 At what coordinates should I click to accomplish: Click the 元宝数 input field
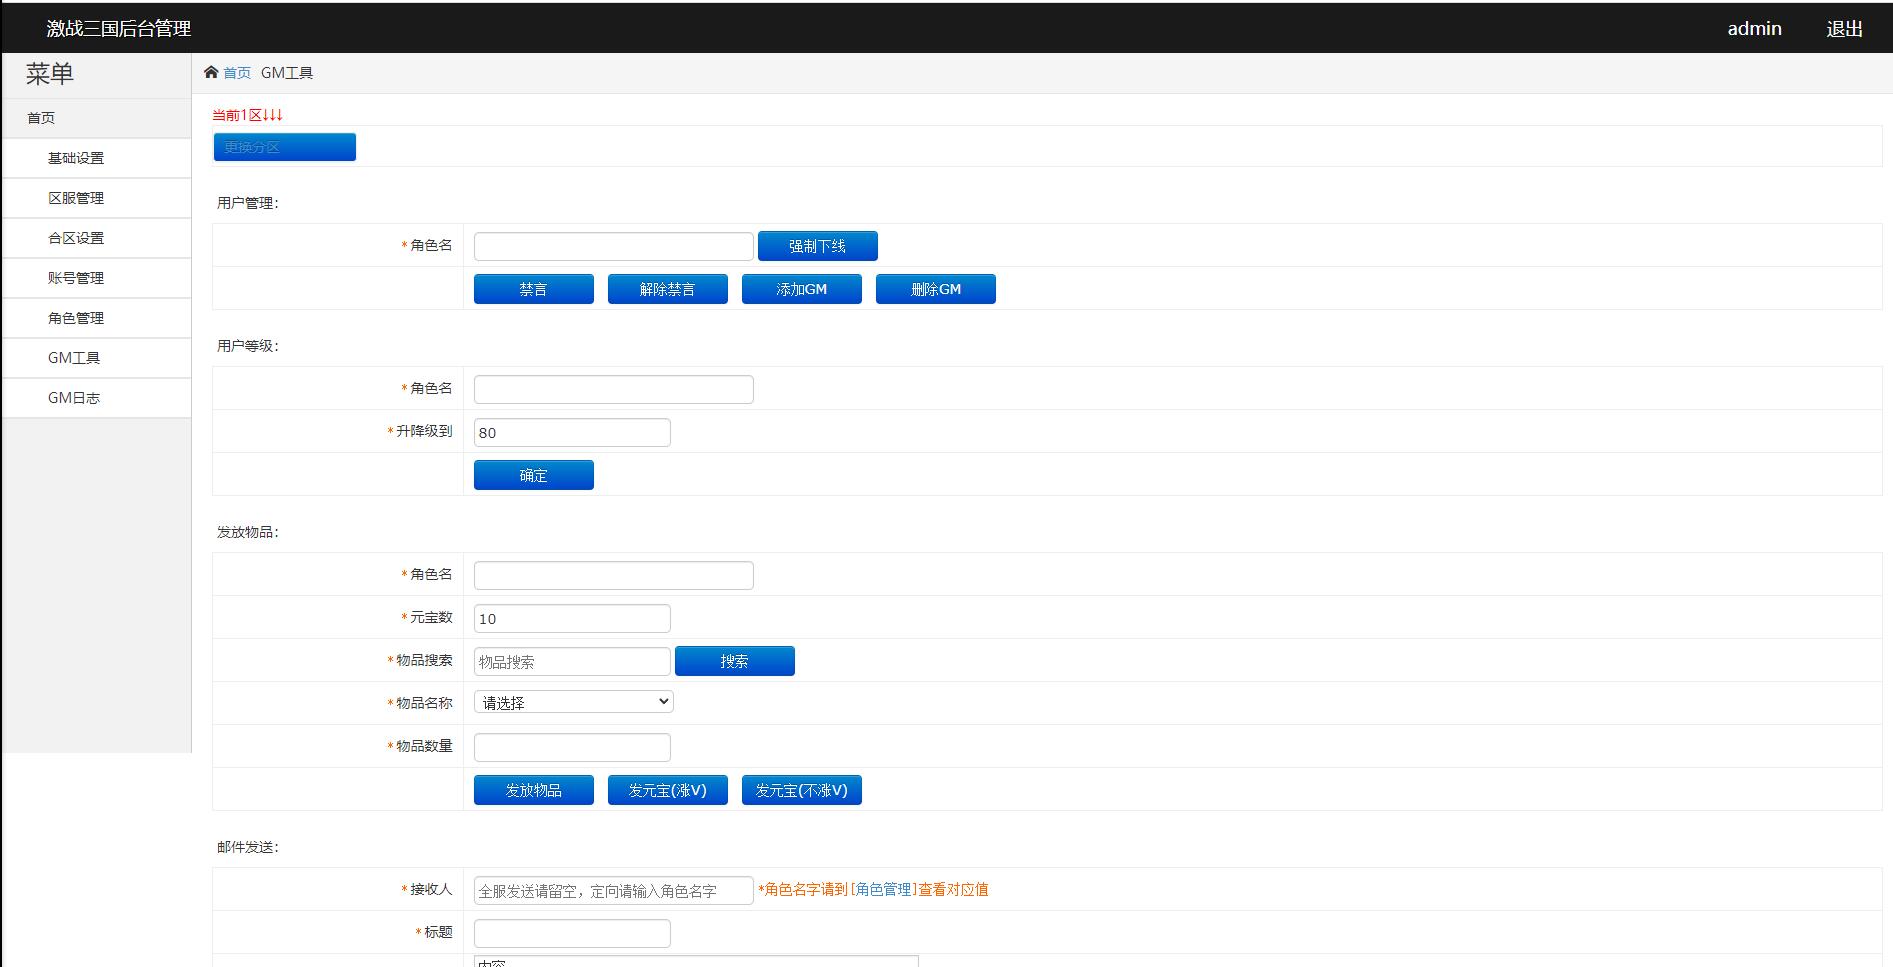coord(571,617)
